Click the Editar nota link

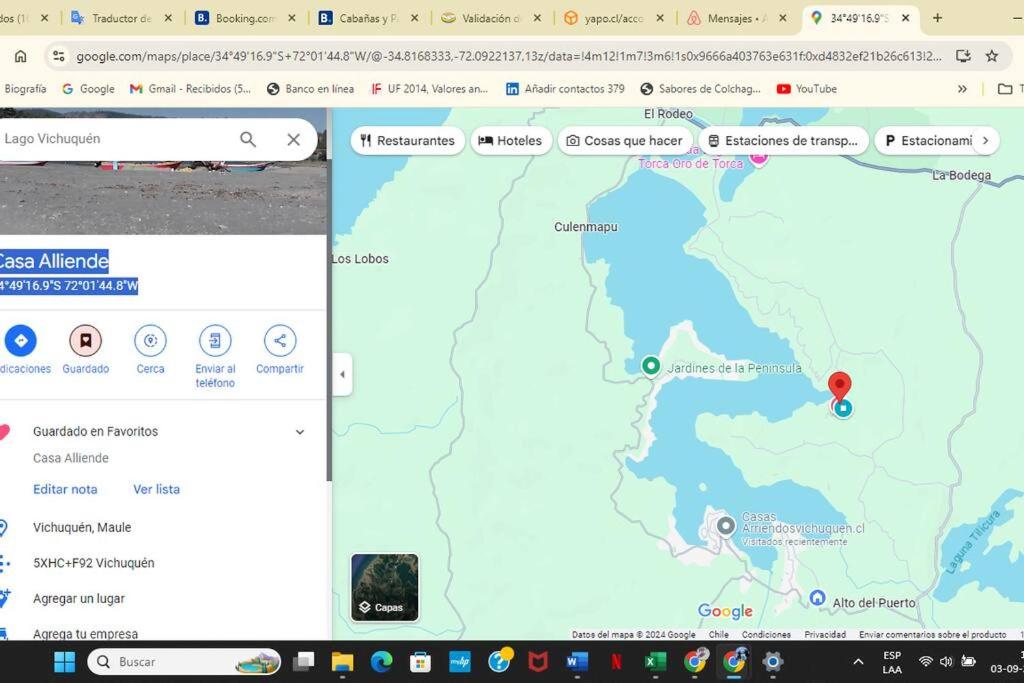(x=65, y=489)
